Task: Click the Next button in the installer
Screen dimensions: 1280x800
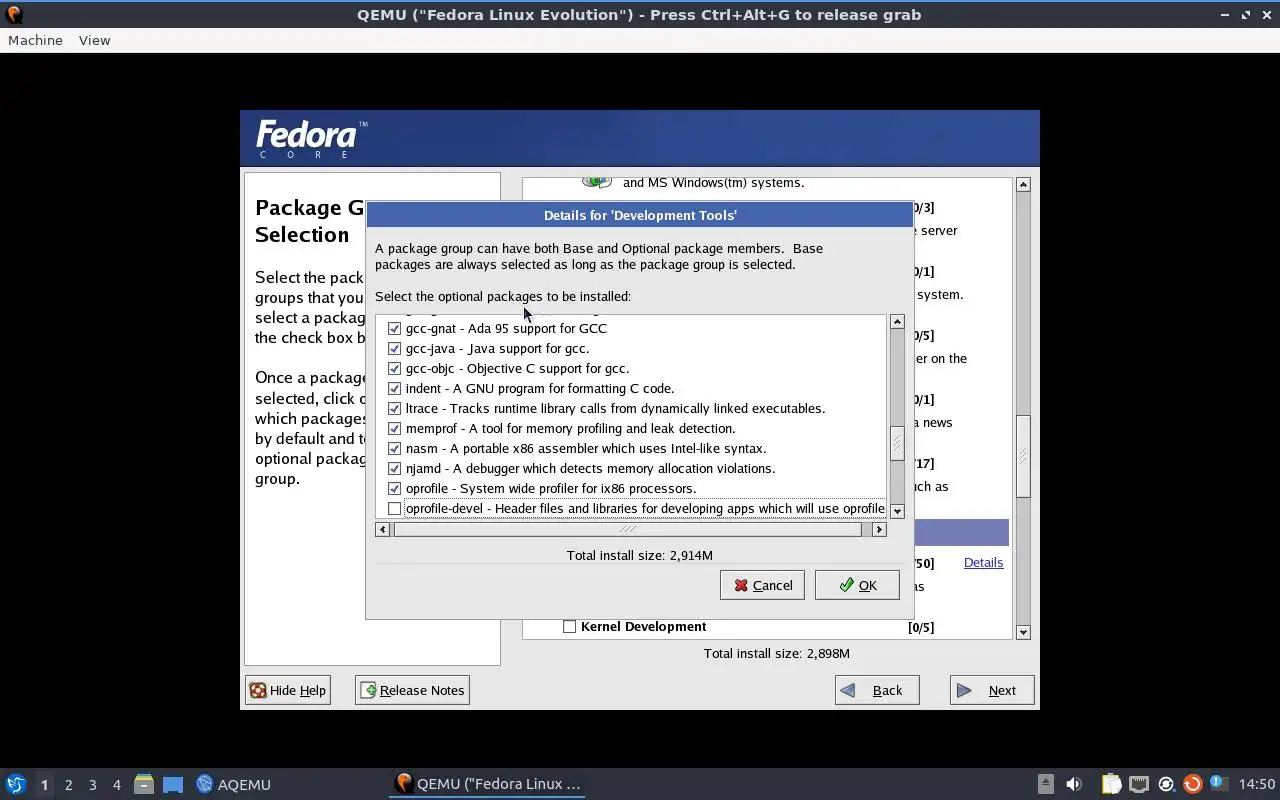Action: pos(992,690)
